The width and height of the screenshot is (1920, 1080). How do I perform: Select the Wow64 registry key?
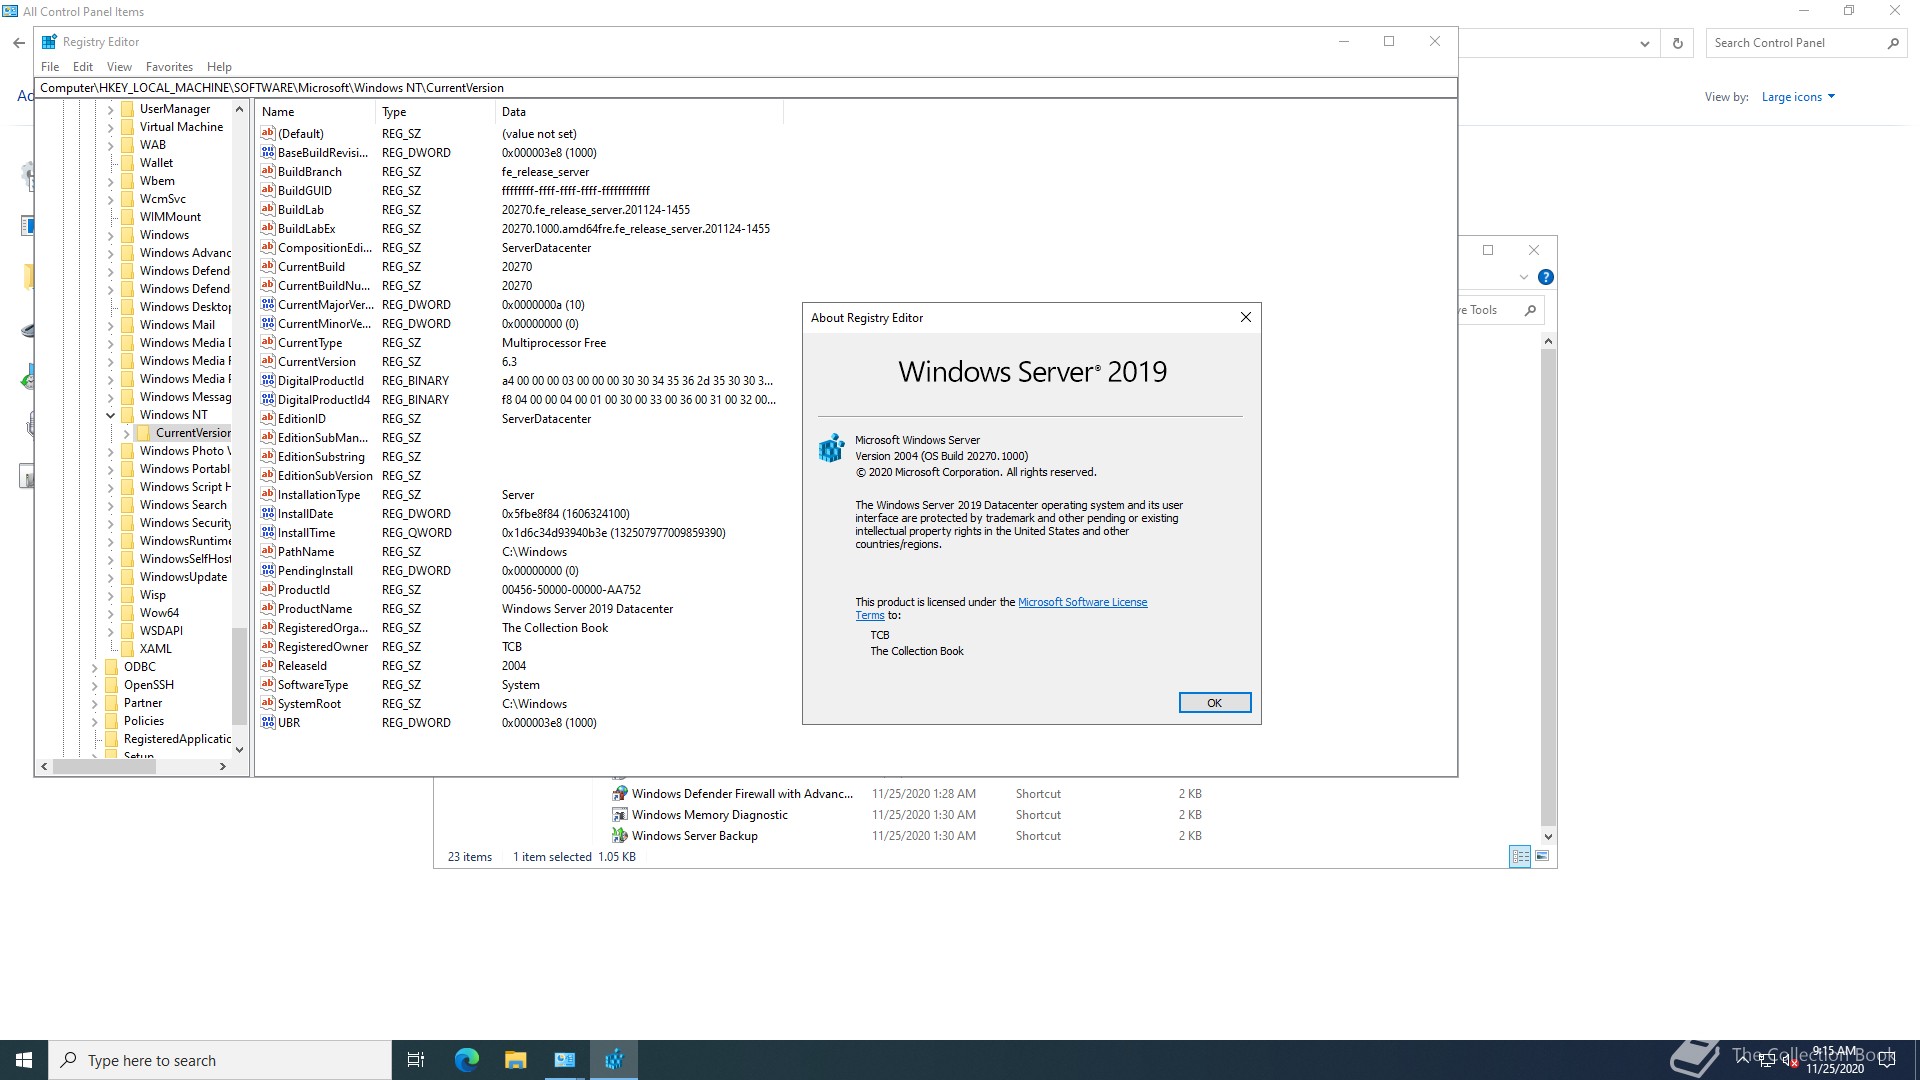(x=159, y=613)
